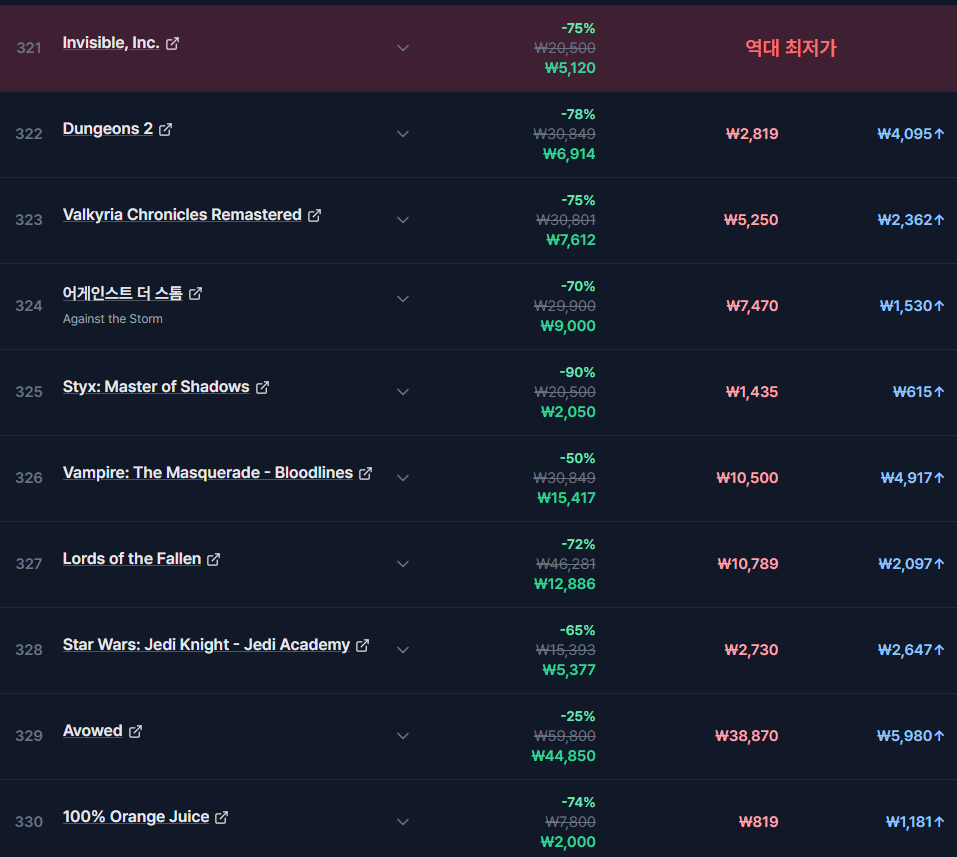The image size is (957, 857).
Task: Open external link icon beside Vampire: The Masquerade - Bloodlines
Action: pyautogui.click(x=366, y=474)
